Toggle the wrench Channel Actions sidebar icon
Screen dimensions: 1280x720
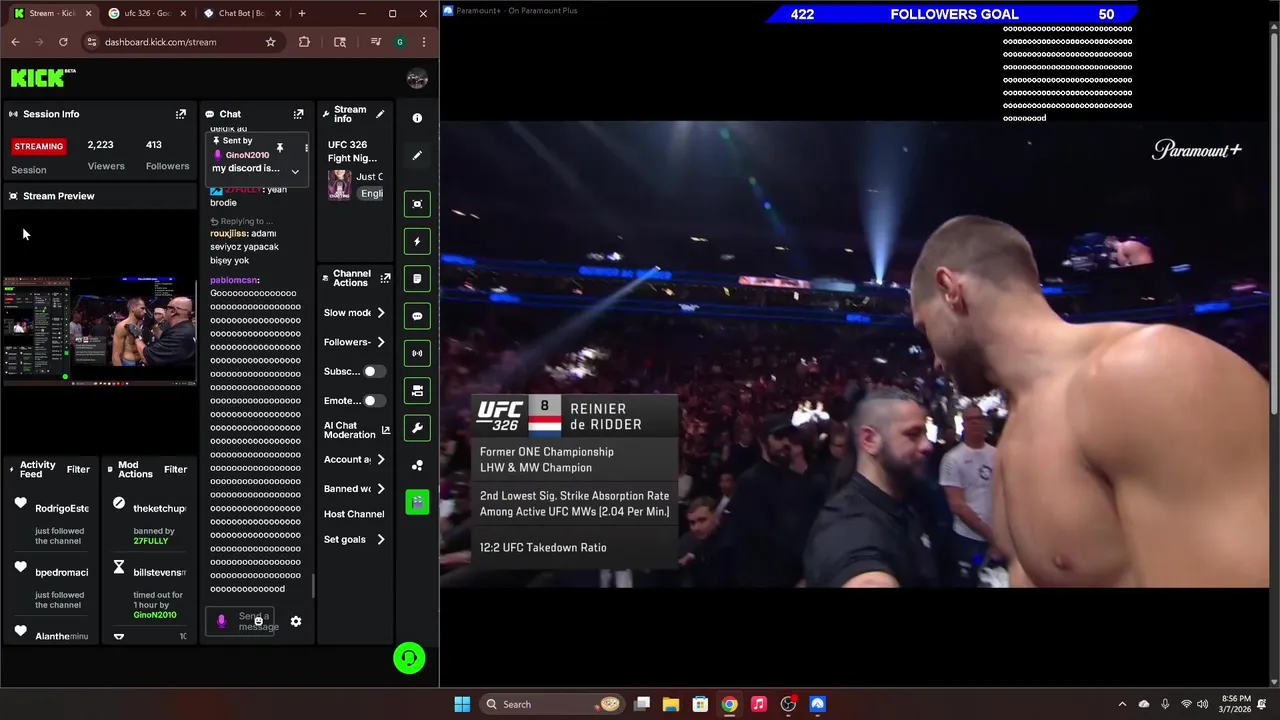(417, 428)
